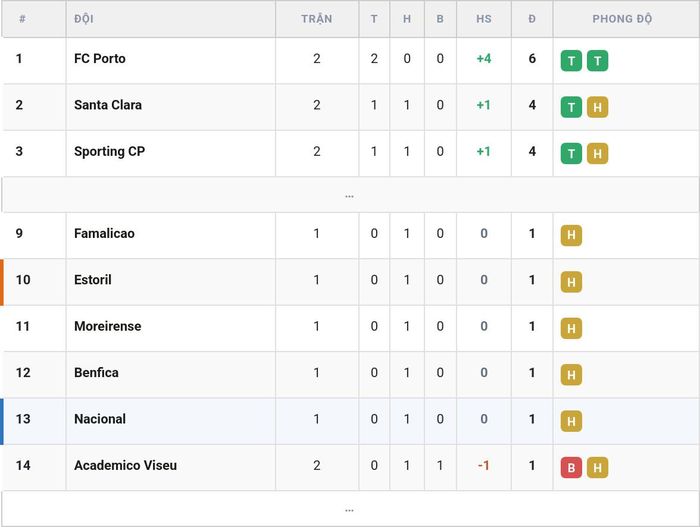
Task: Open the FC Porto team link
Action: 100,59
